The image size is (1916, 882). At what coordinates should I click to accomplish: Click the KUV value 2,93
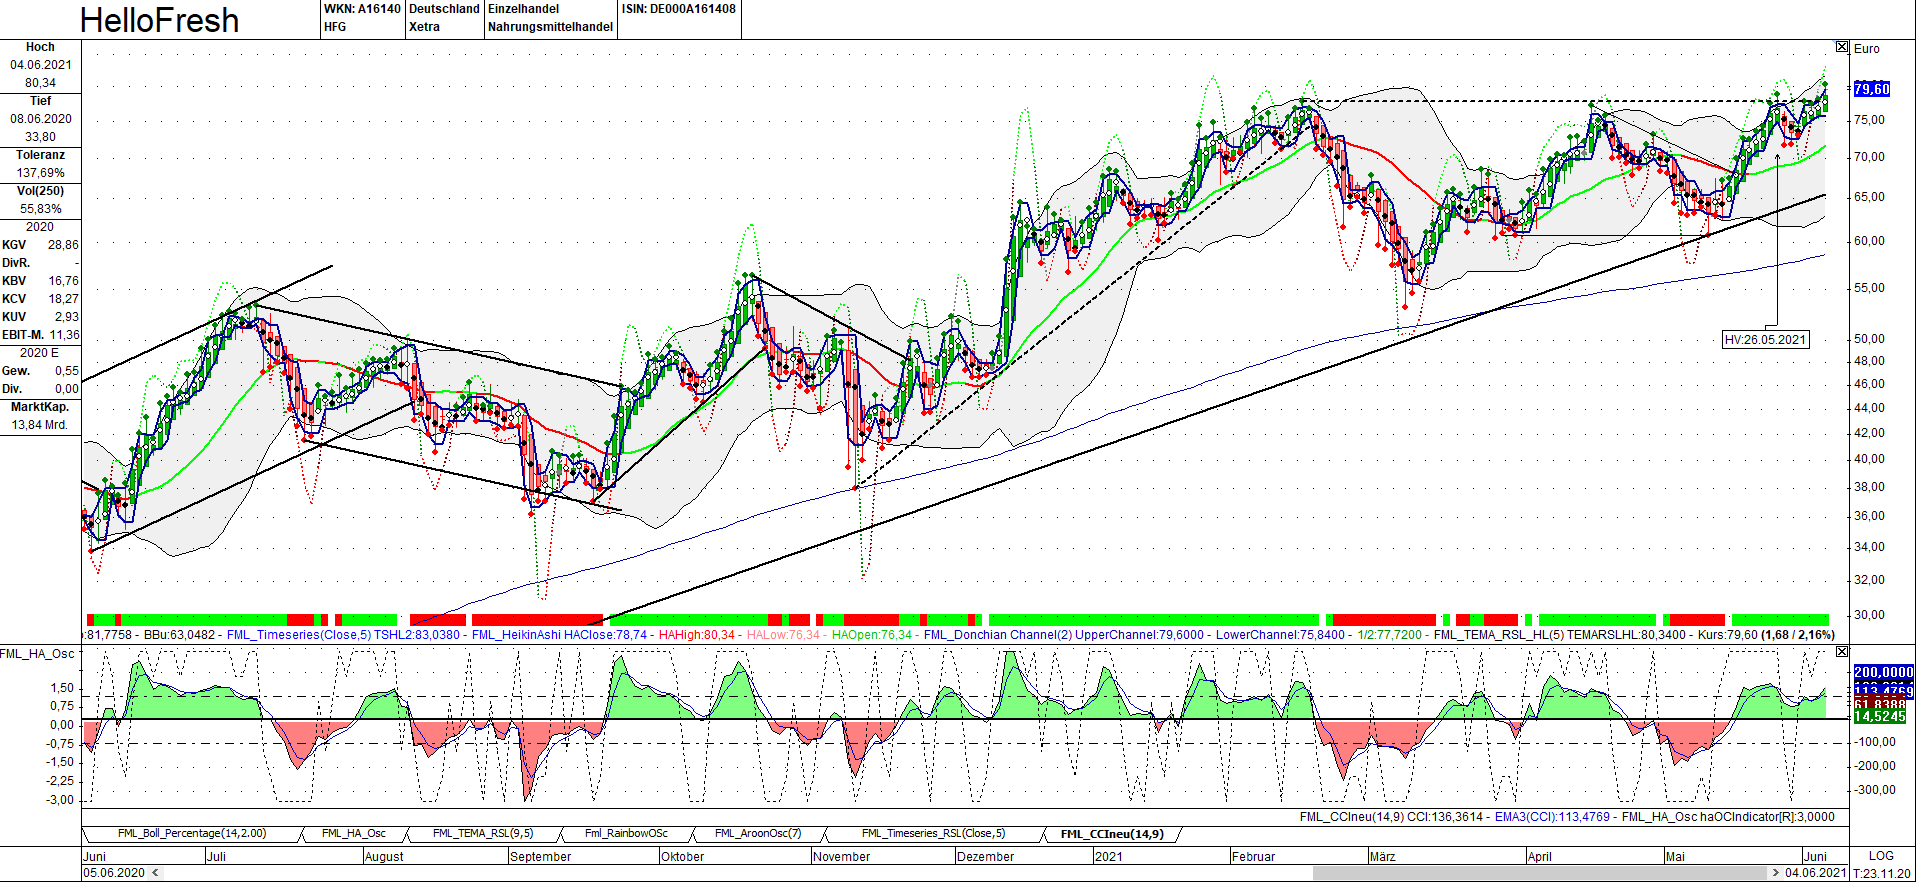[66, 317]
